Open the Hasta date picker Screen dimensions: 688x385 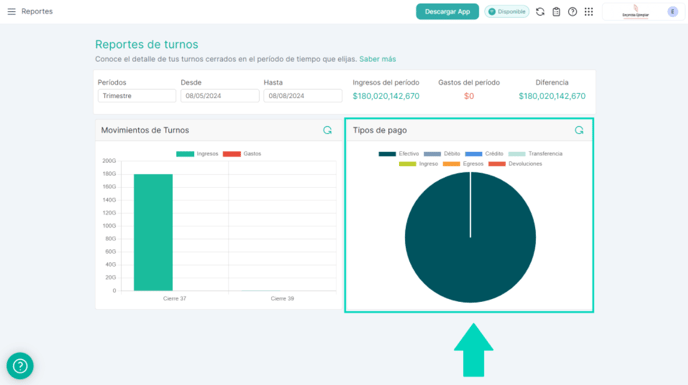pos(303,96)
